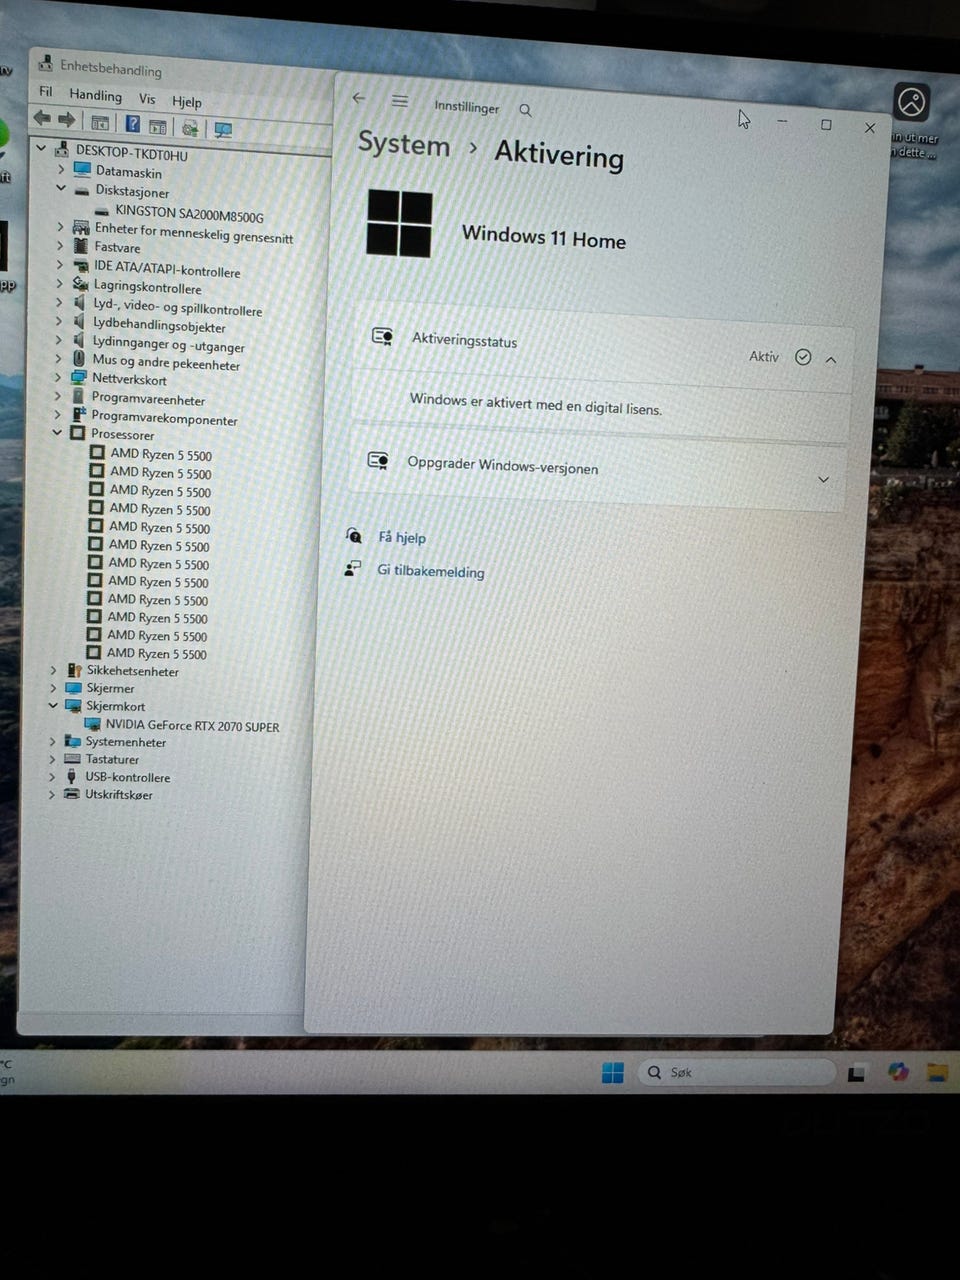Click the Få hjelp link
Screen dimensions: 960x1280
tap(402, 537)
